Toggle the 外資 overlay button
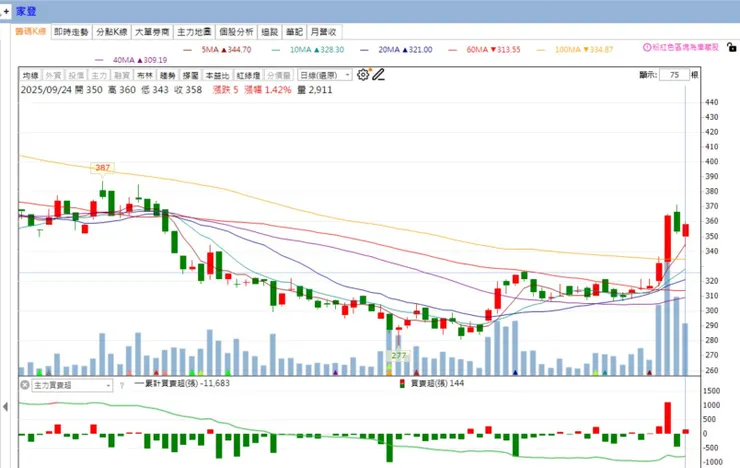This screenshot has height=468, width=740. click(53, 75)
